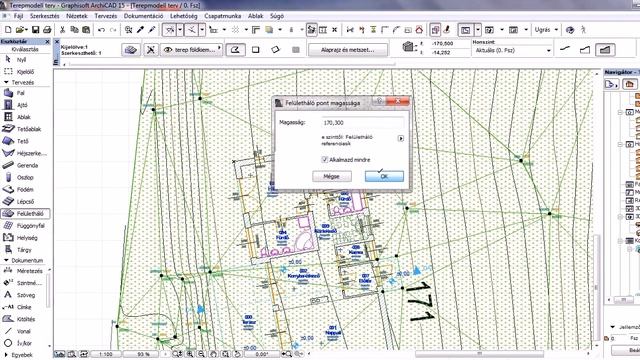Select the Kijelölő marquee tool
This screenshot has height=360, width=640.
(x=25, y=71)
